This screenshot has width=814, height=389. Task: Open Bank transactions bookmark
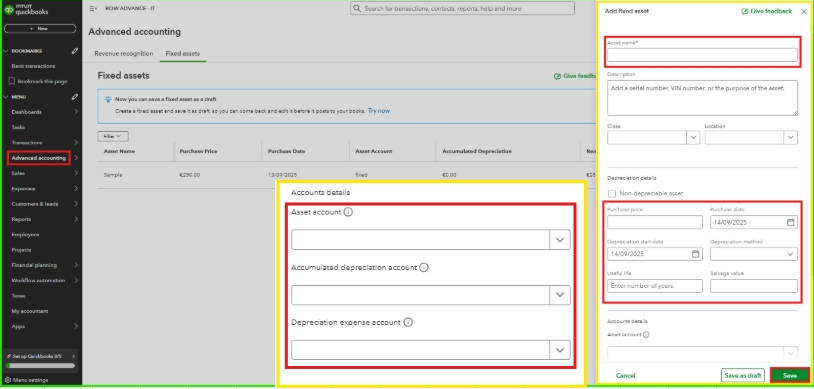[33, 66]
